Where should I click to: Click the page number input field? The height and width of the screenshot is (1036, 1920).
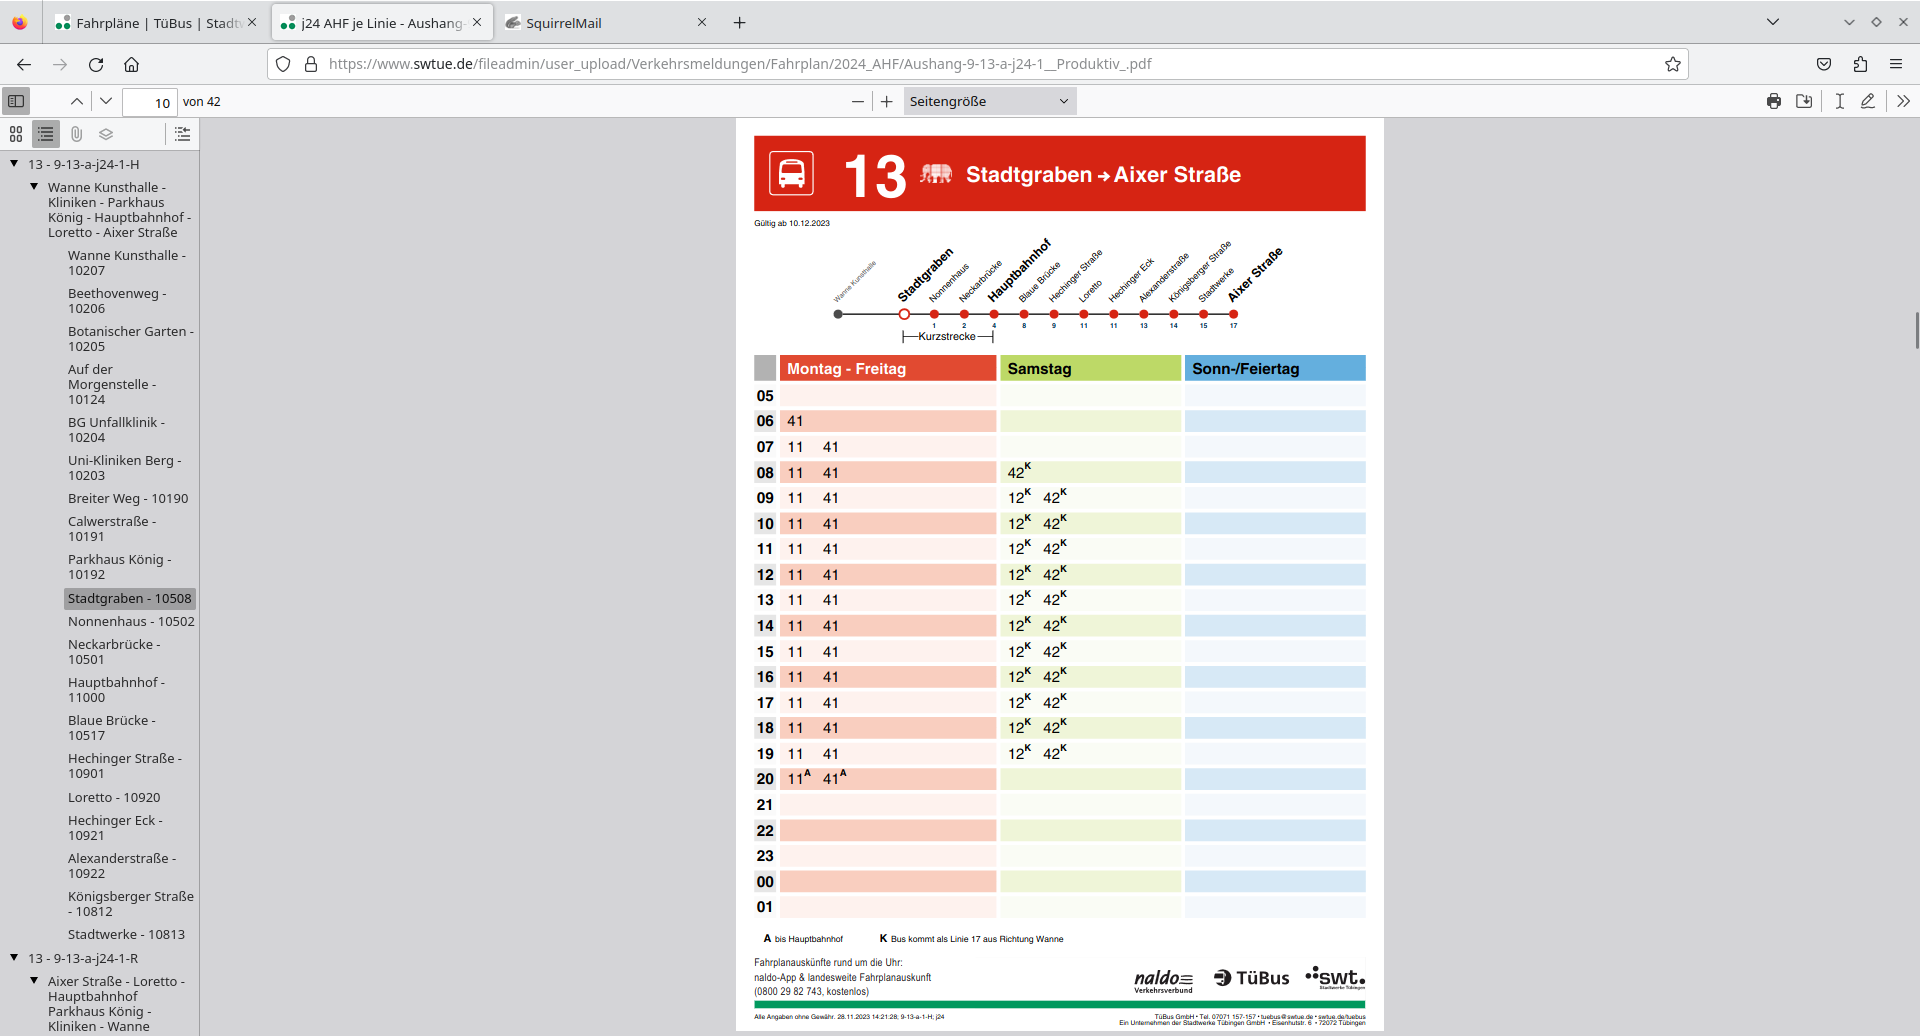149,102
